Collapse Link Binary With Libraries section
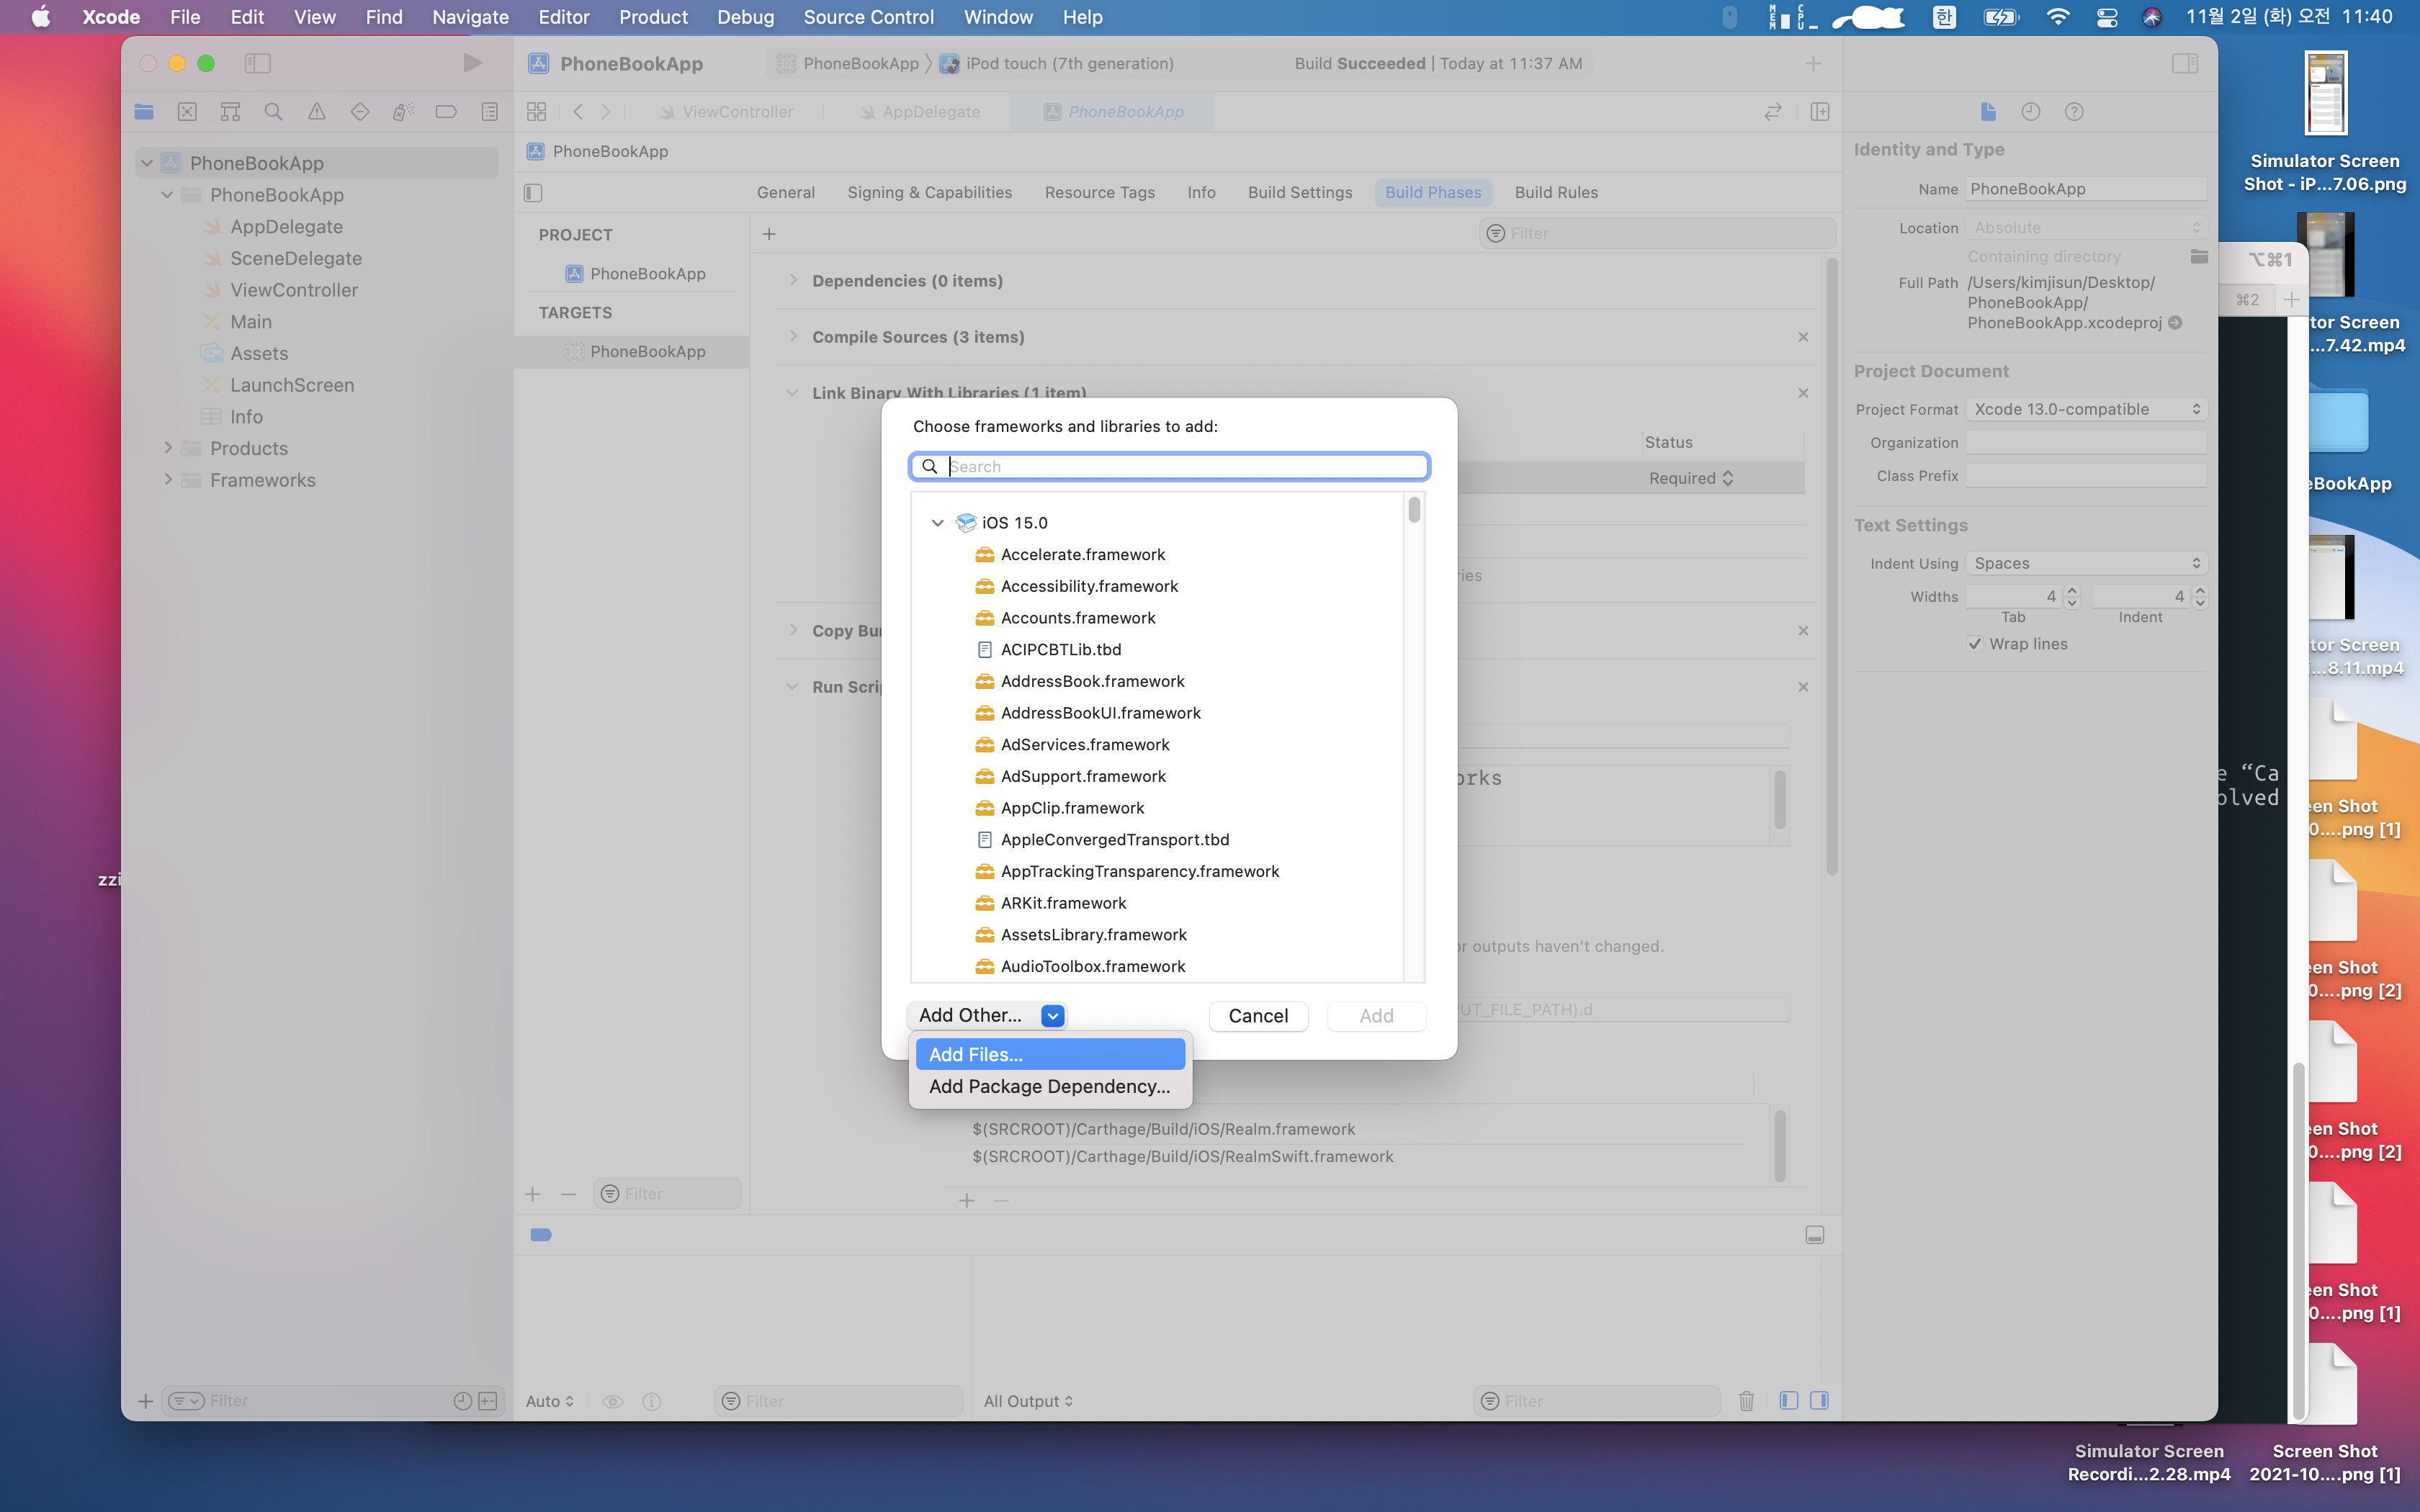Screen dimensions: 2420x1512 (x=792, y=393)
